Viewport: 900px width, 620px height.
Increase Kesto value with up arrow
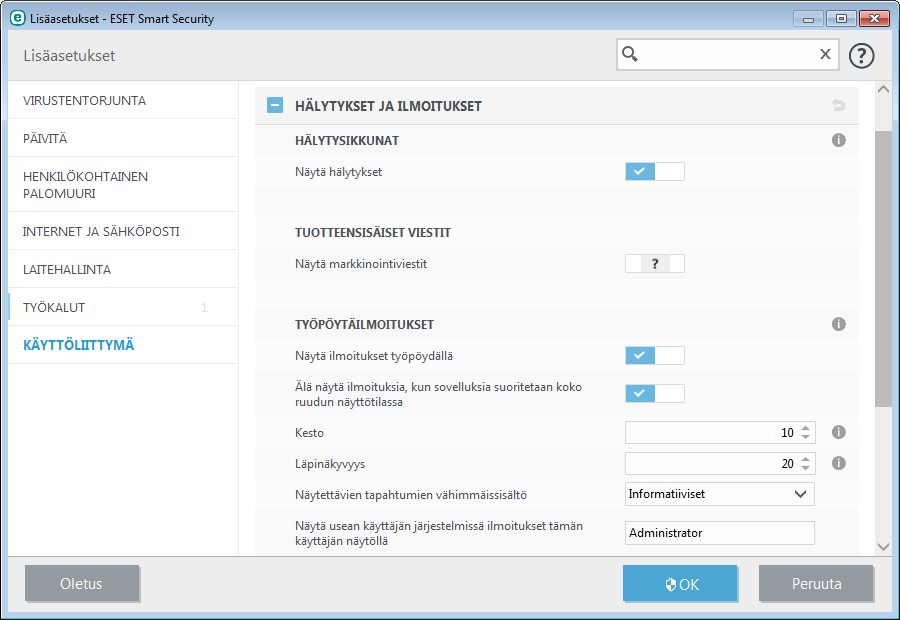(805, 428)
